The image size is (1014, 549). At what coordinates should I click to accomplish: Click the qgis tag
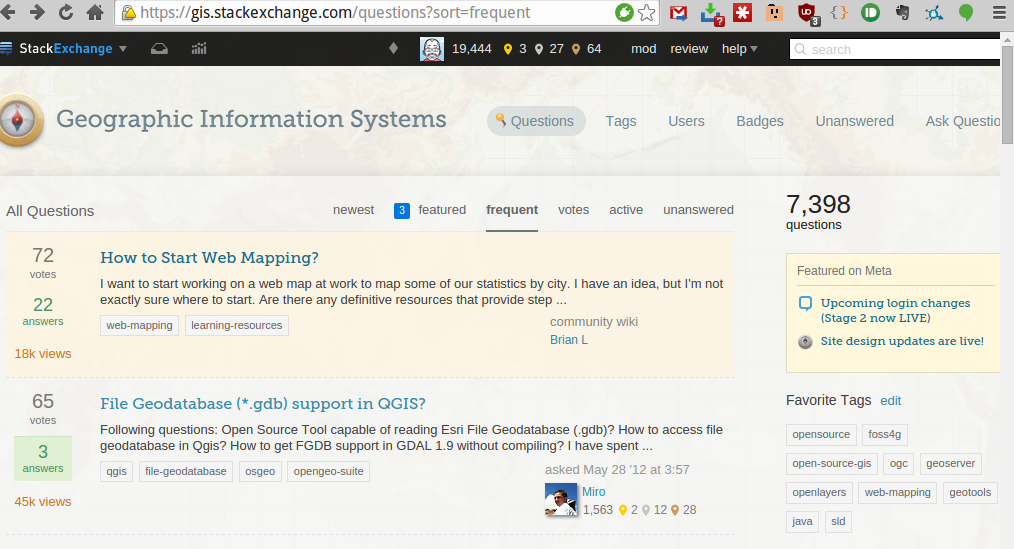(x=116, y=471)
